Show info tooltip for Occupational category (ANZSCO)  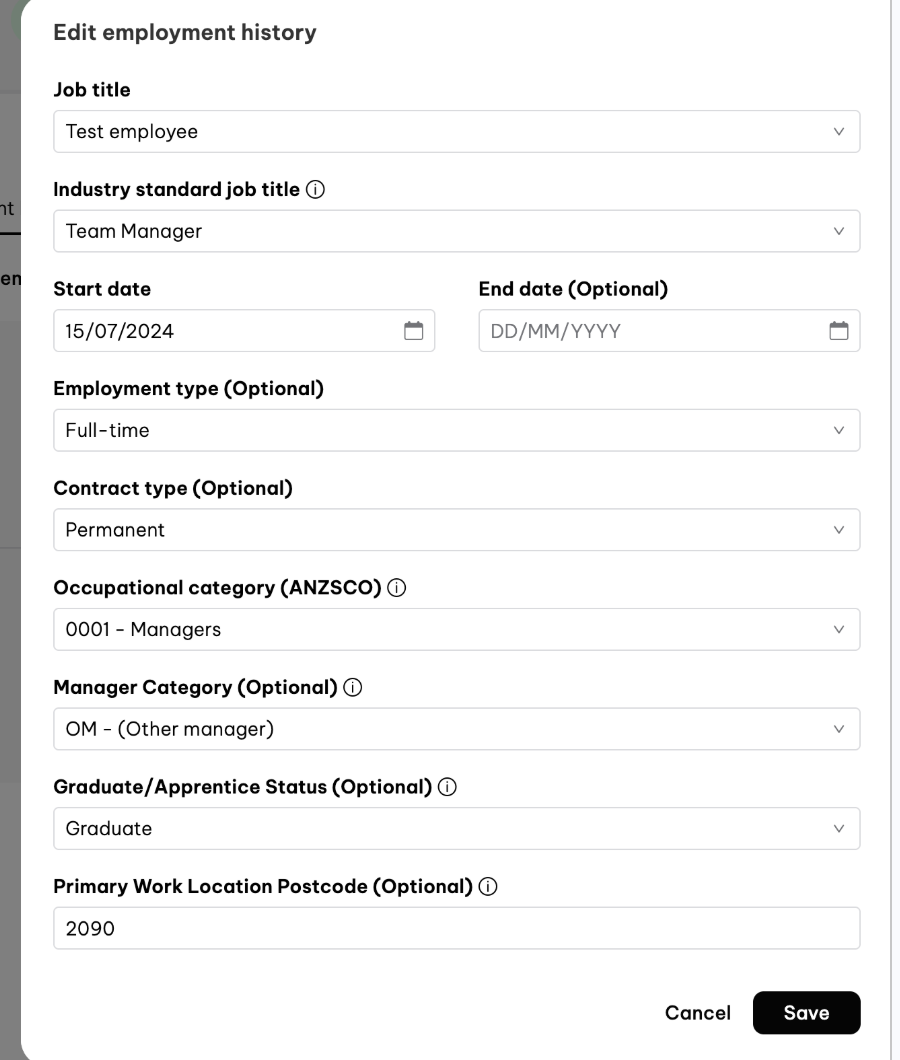[396, 587]
